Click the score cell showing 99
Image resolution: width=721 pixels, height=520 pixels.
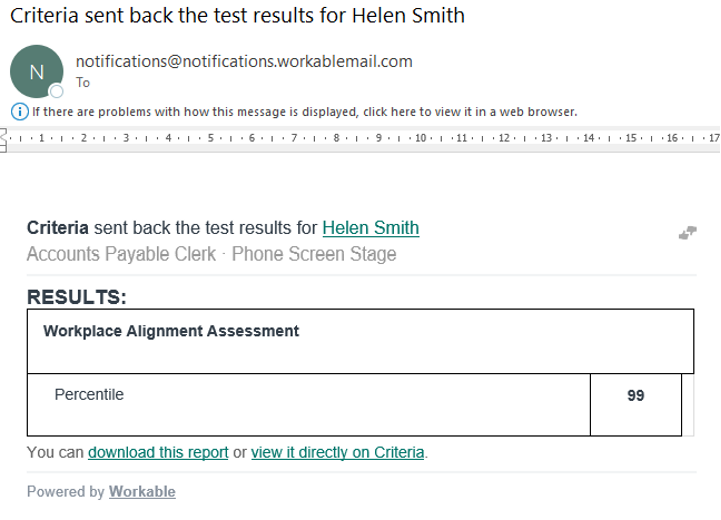click(x=635, y=396)
